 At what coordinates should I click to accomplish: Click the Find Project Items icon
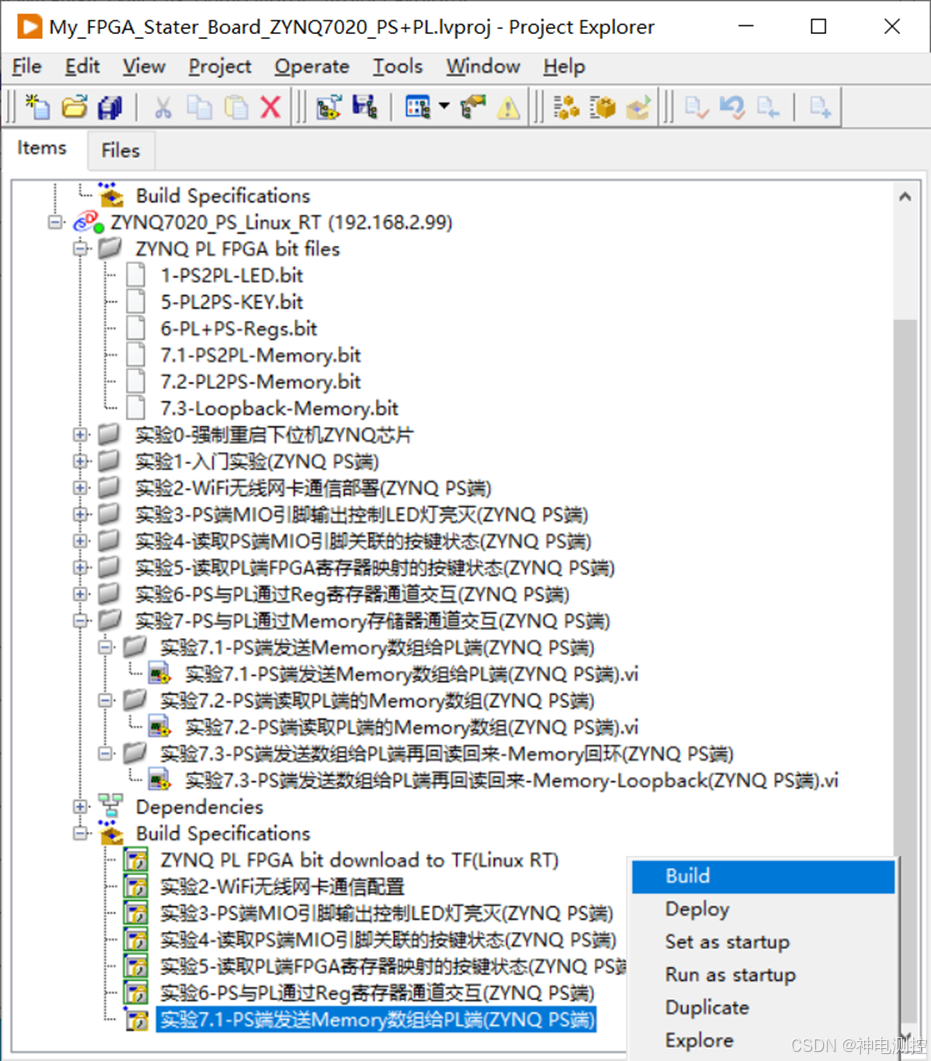[566, 107]
